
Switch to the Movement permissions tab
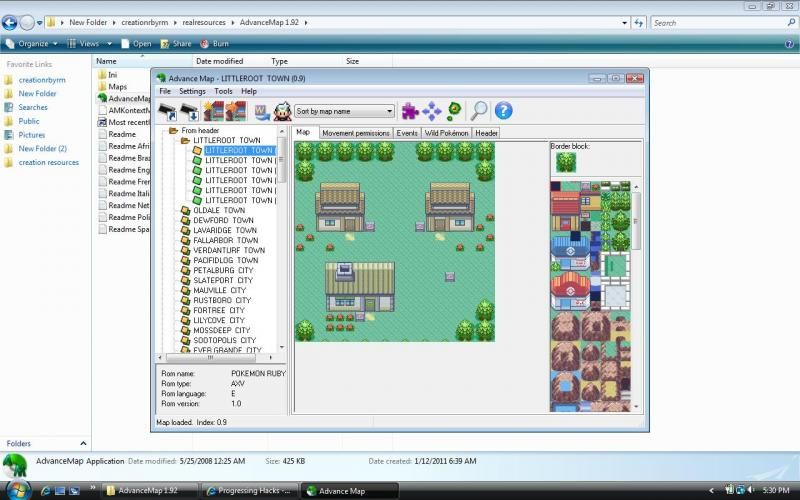(356, 133)
